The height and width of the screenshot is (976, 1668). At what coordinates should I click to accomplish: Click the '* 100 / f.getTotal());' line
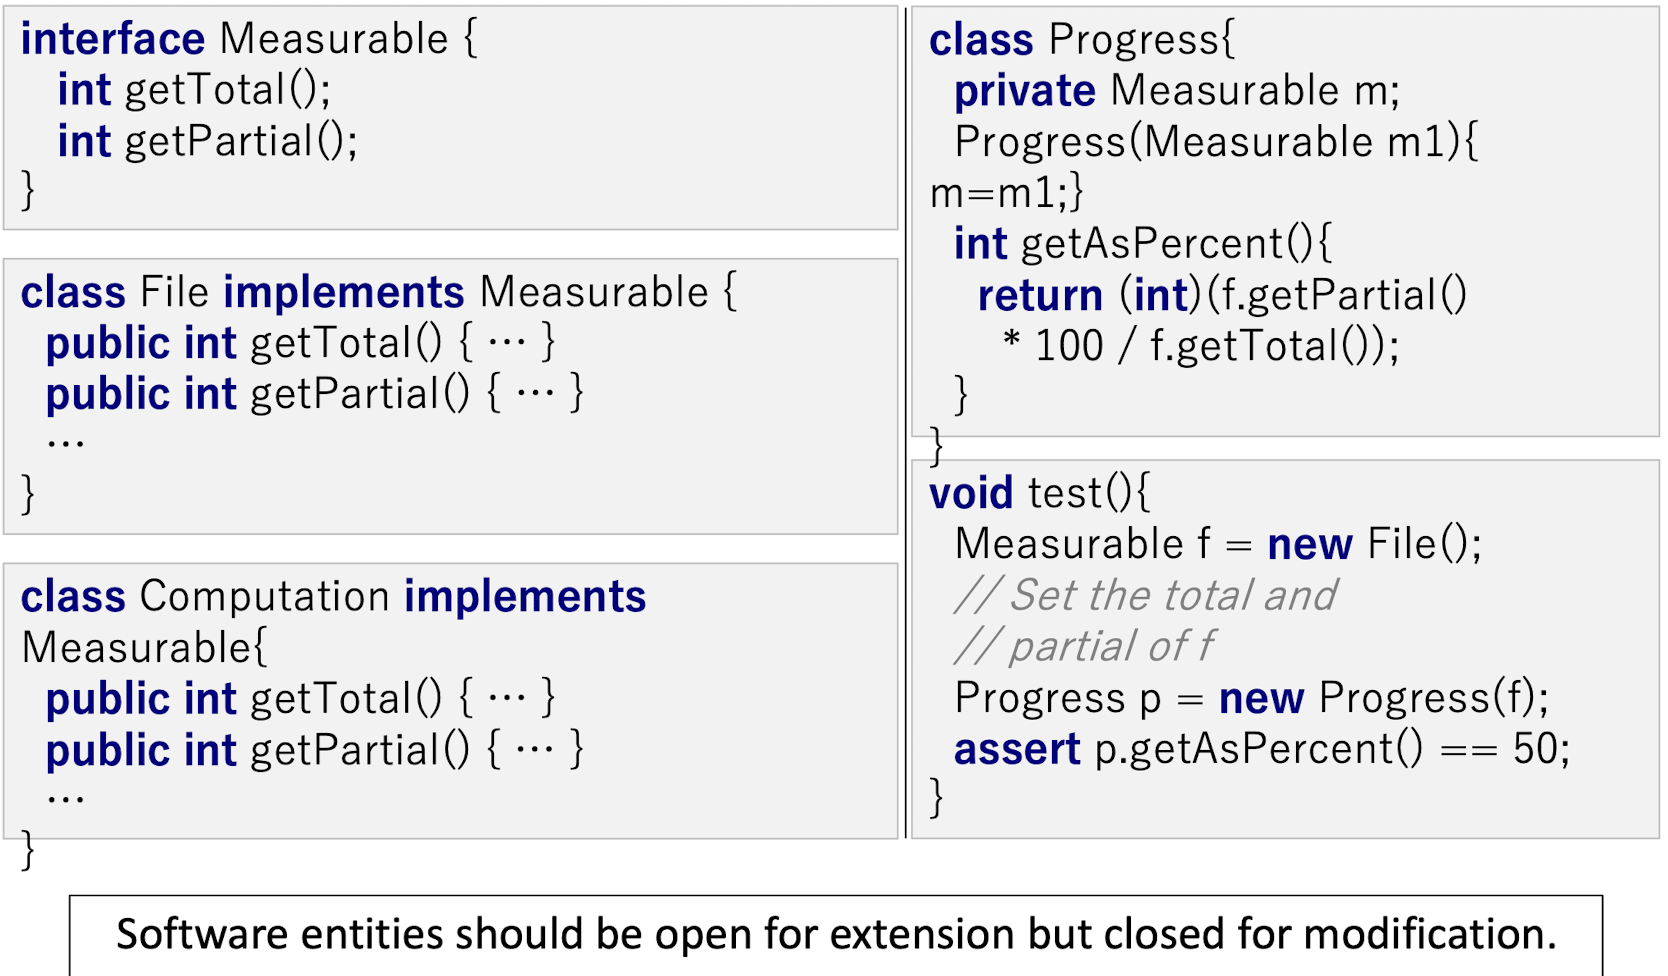coord(1200,347)
